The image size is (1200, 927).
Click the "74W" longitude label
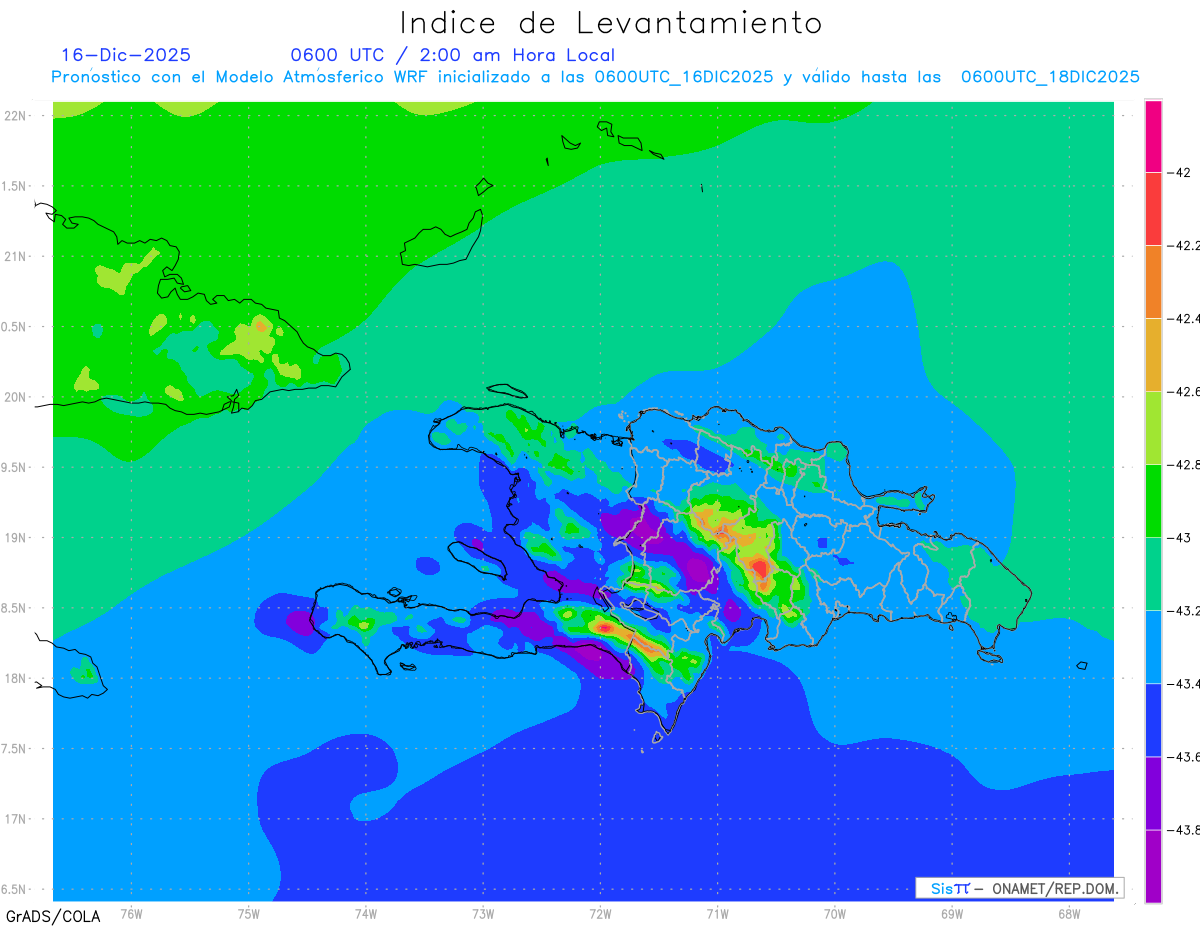pos(365,913)
